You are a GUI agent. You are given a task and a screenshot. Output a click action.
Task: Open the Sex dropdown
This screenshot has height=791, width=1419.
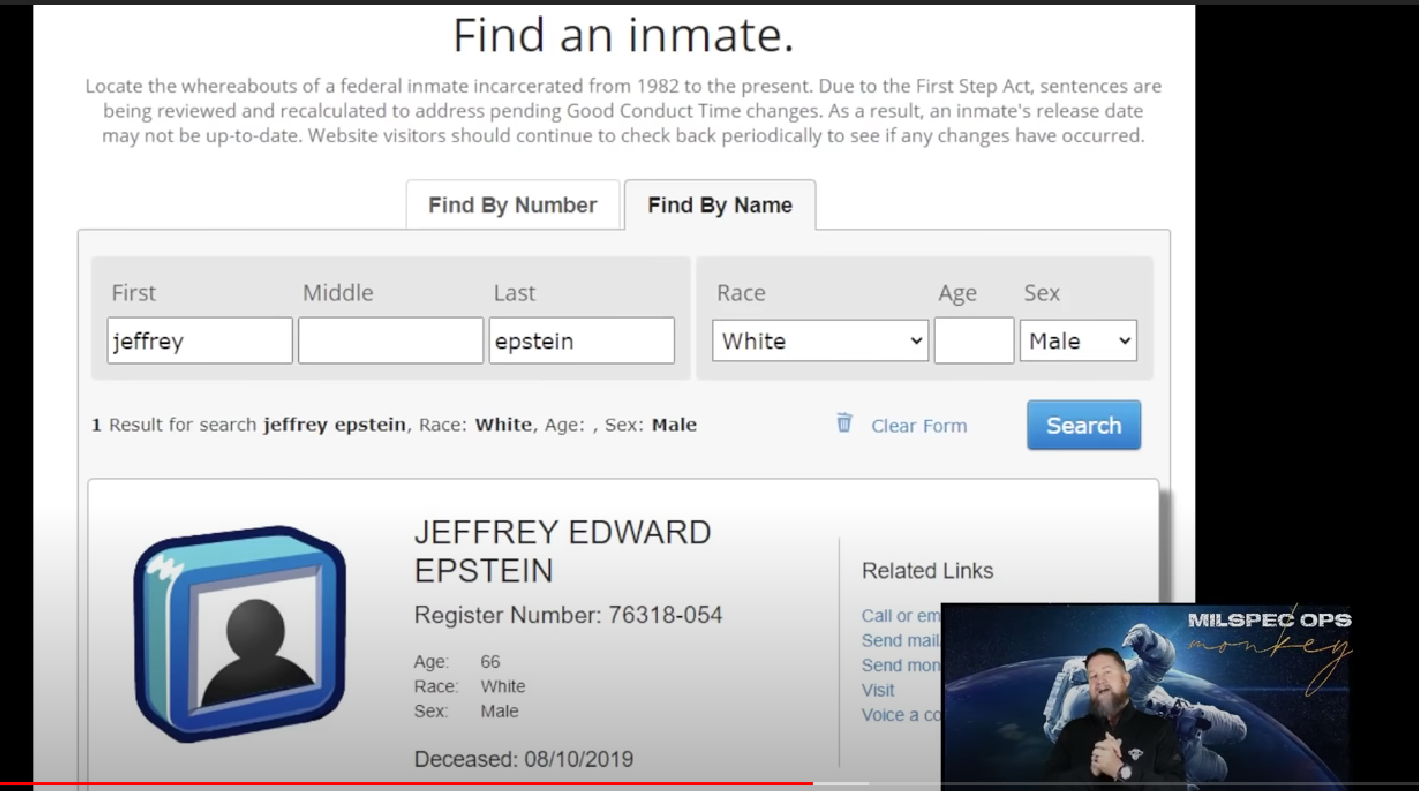[1078, 341]
